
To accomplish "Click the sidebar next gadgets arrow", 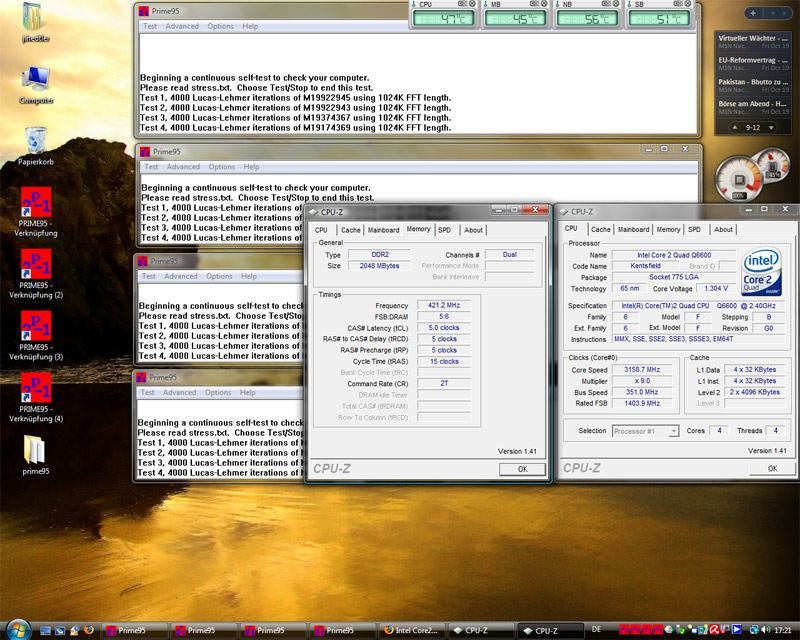I will 784,13.
